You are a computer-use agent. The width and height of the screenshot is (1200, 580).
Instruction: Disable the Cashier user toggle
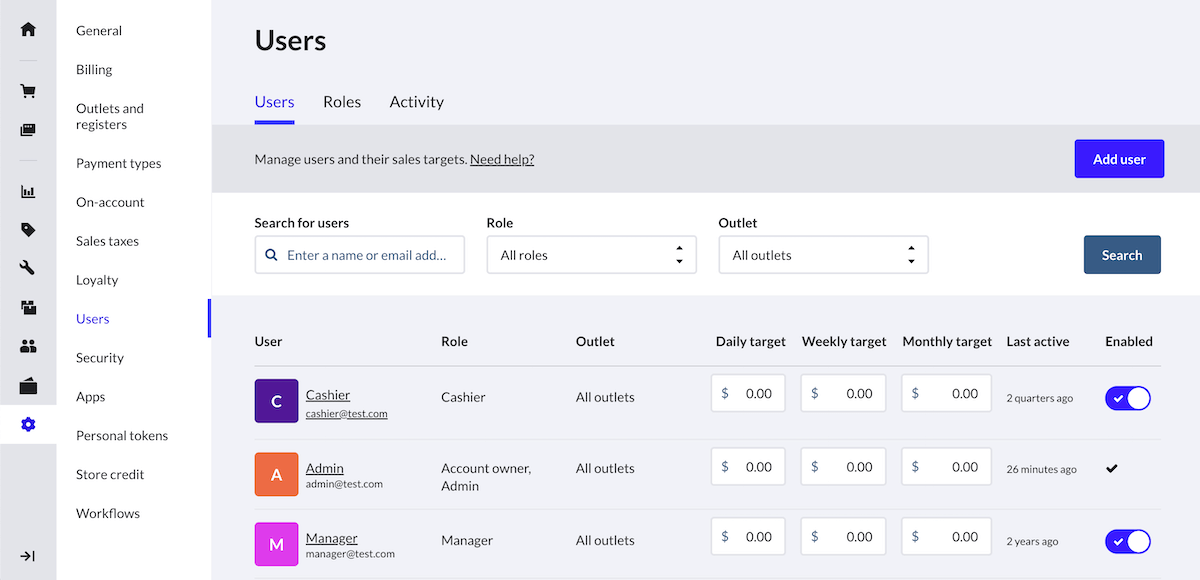click(x=1127, y=398)
